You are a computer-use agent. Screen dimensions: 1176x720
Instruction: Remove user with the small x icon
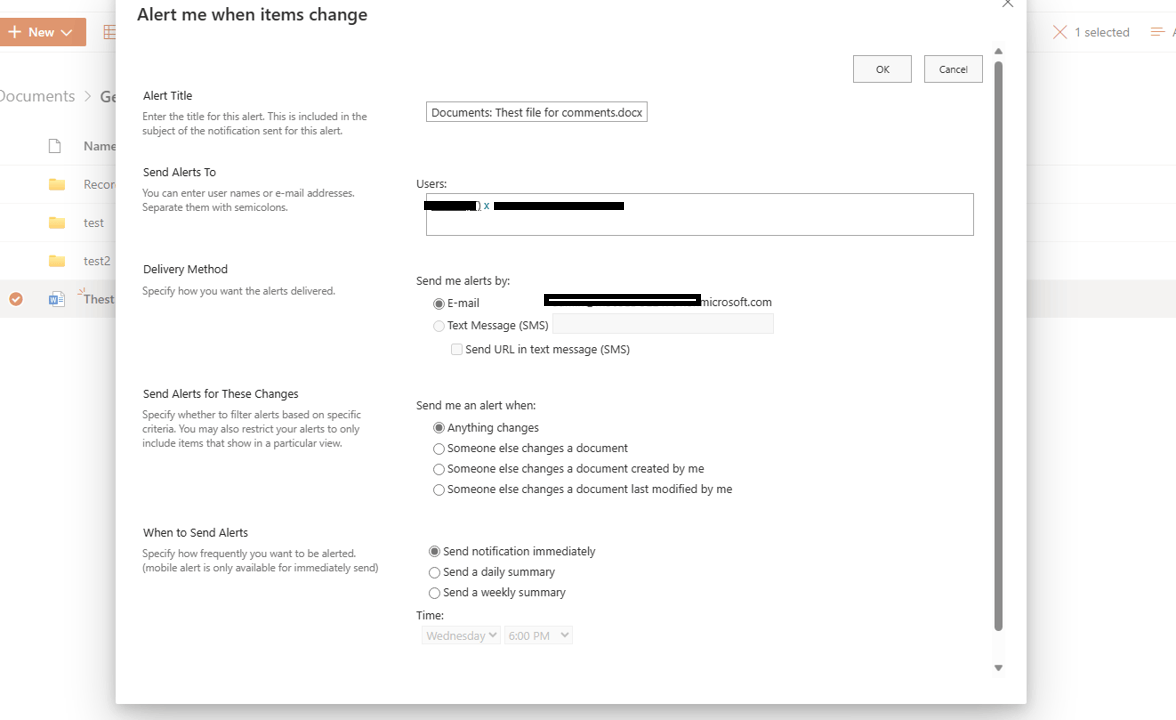[x=487, y=206]
